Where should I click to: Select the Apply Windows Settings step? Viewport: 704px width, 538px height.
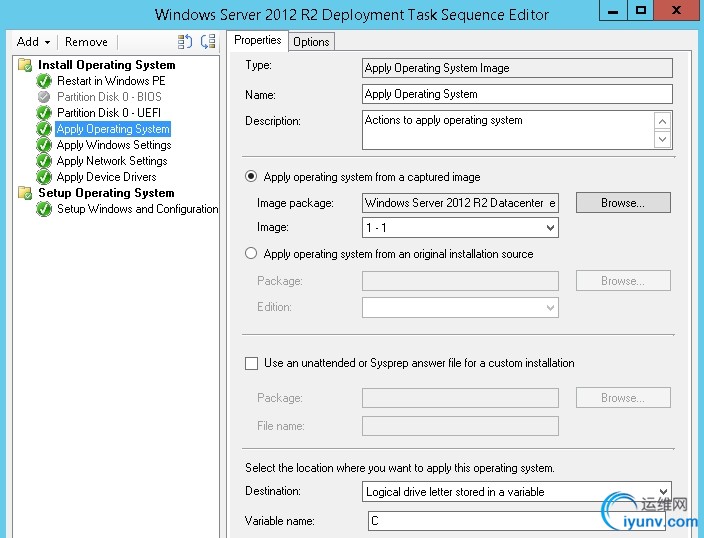click(x=114, y=145)
